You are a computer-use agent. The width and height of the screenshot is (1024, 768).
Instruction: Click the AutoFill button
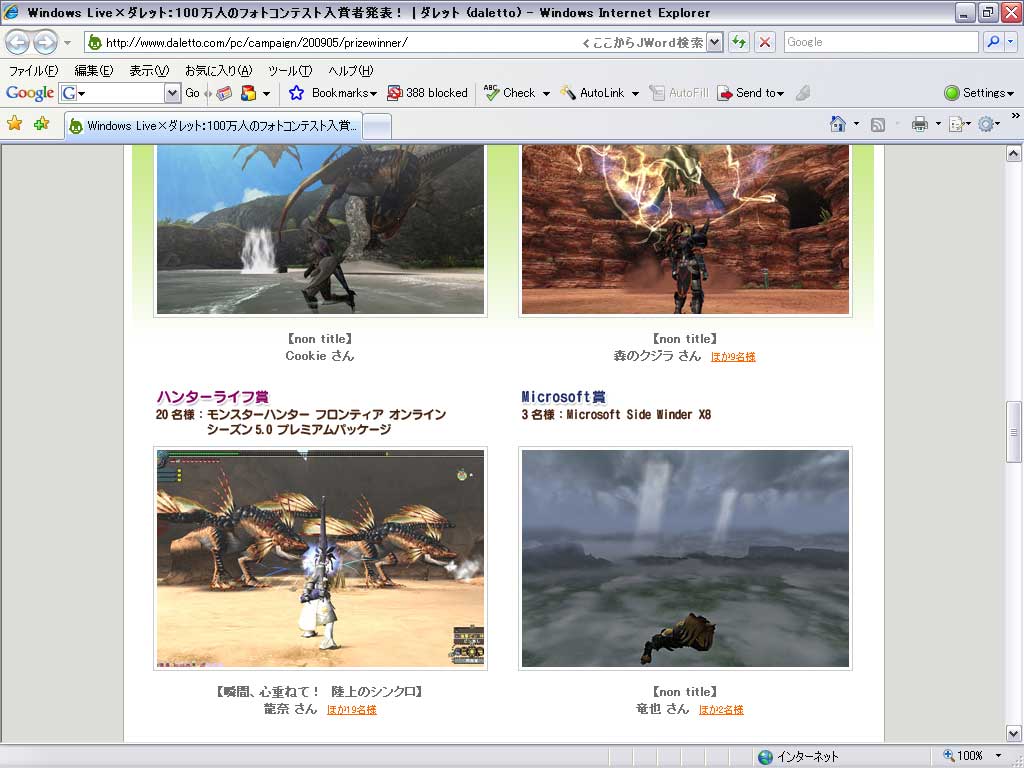pos(679,93)
